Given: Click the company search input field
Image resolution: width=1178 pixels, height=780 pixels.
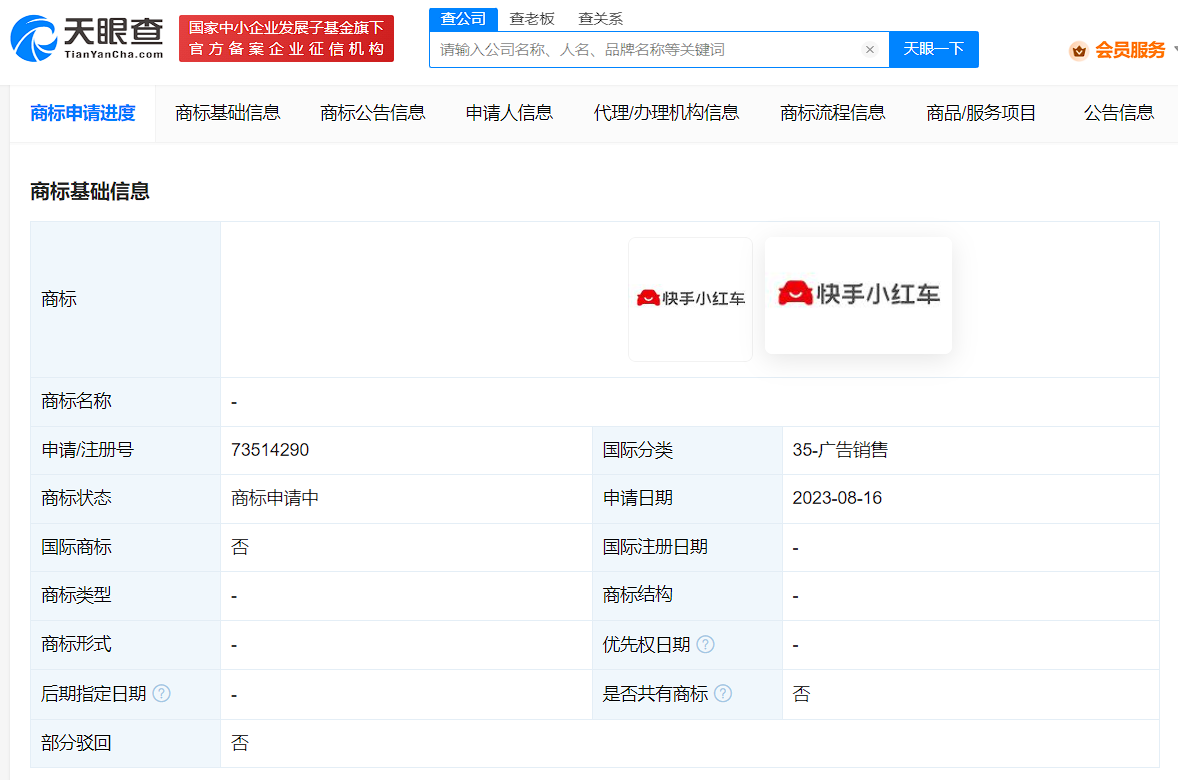Looking at the screenshot, I should (650, 49).
